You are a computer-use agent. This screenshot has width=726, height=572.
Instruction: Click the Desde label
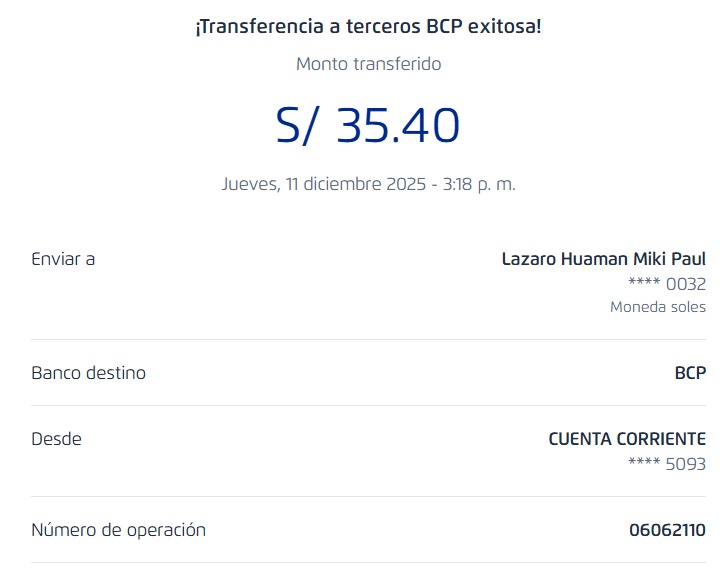click(56, 439)
